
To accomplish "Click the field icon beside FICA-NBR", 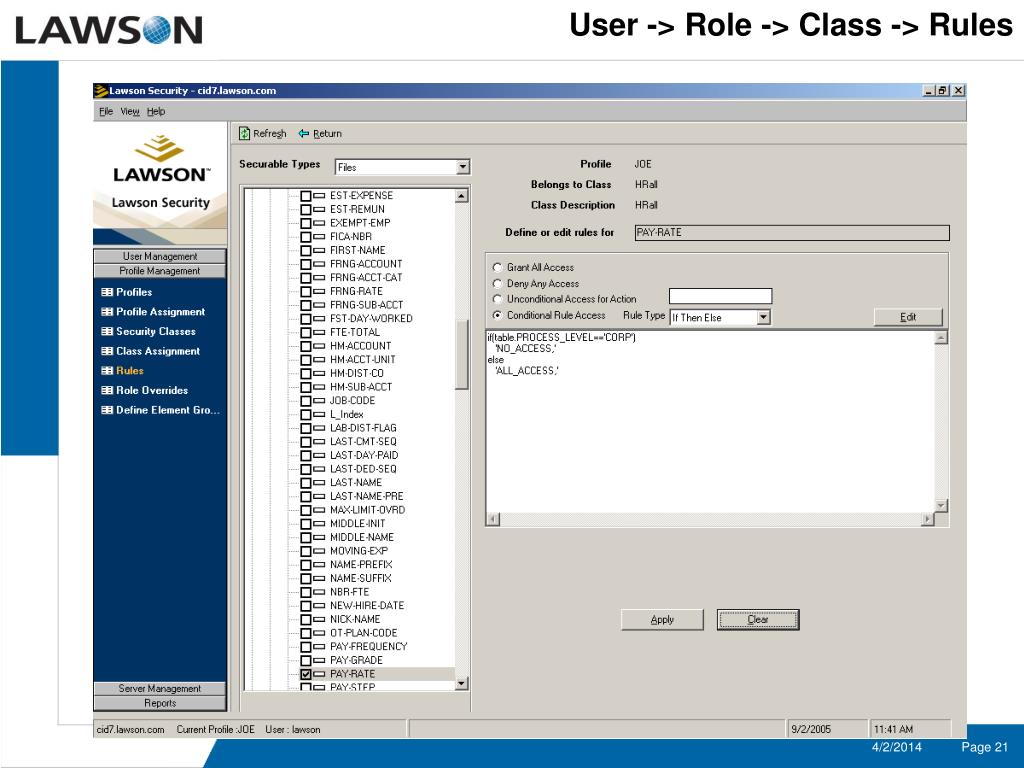I will 319,236.
